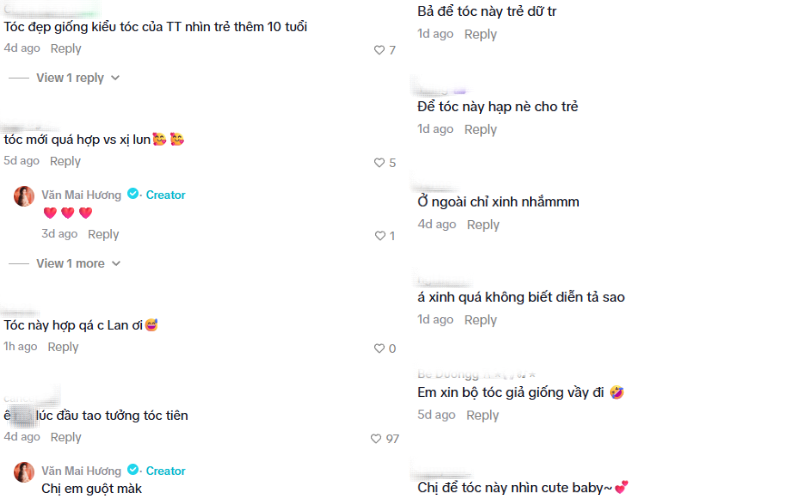Expand 'View 1 reply' thread

point(70,78)
